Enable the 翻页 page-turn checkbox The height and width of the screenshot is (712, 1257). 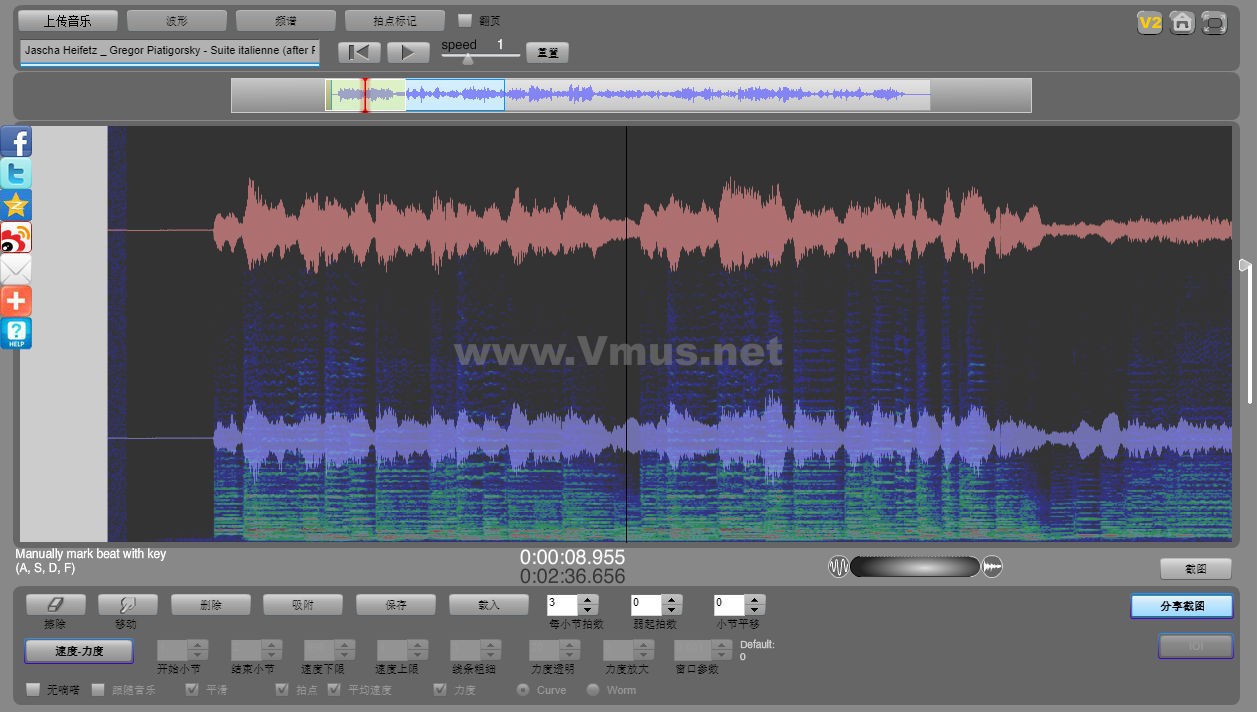click(465, 20)
